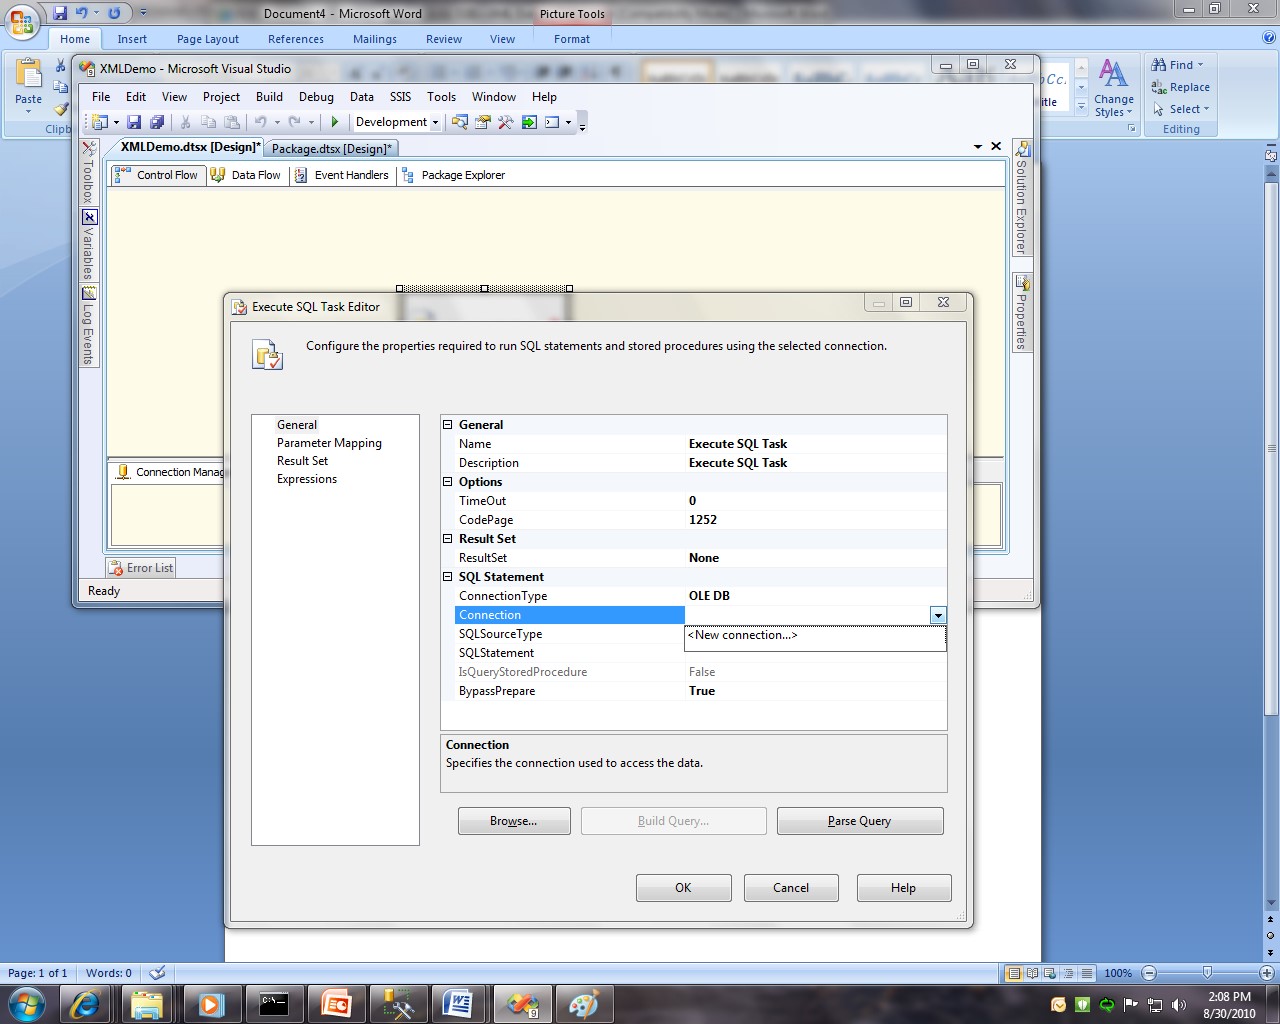The image size is (1280, 1024).
Task: Open the Error List tab at bottom
Action: pos(141,568)
